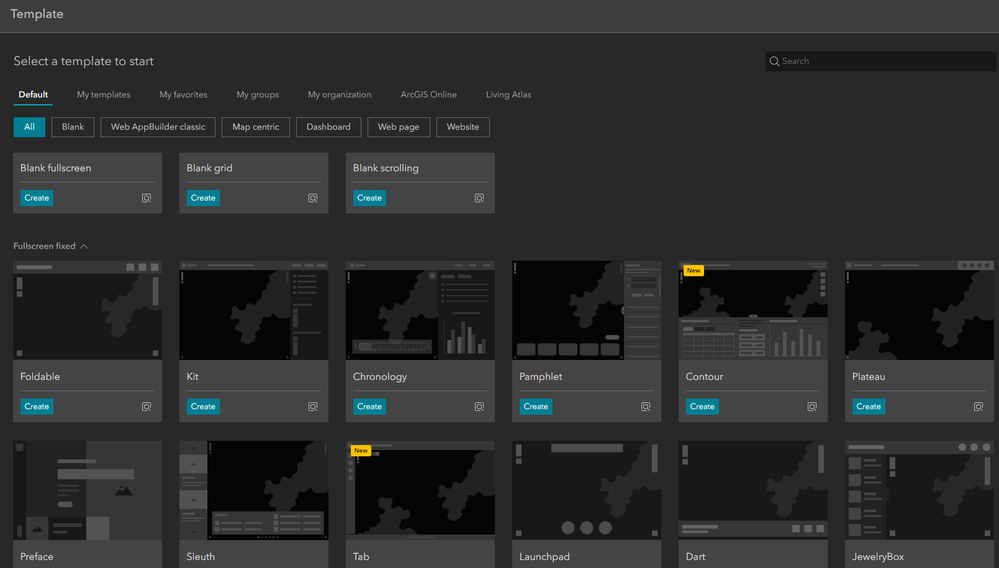Create an app from Pamphlet
The height and width of the screenshot is (568, 999).
[x=536, y=406]
